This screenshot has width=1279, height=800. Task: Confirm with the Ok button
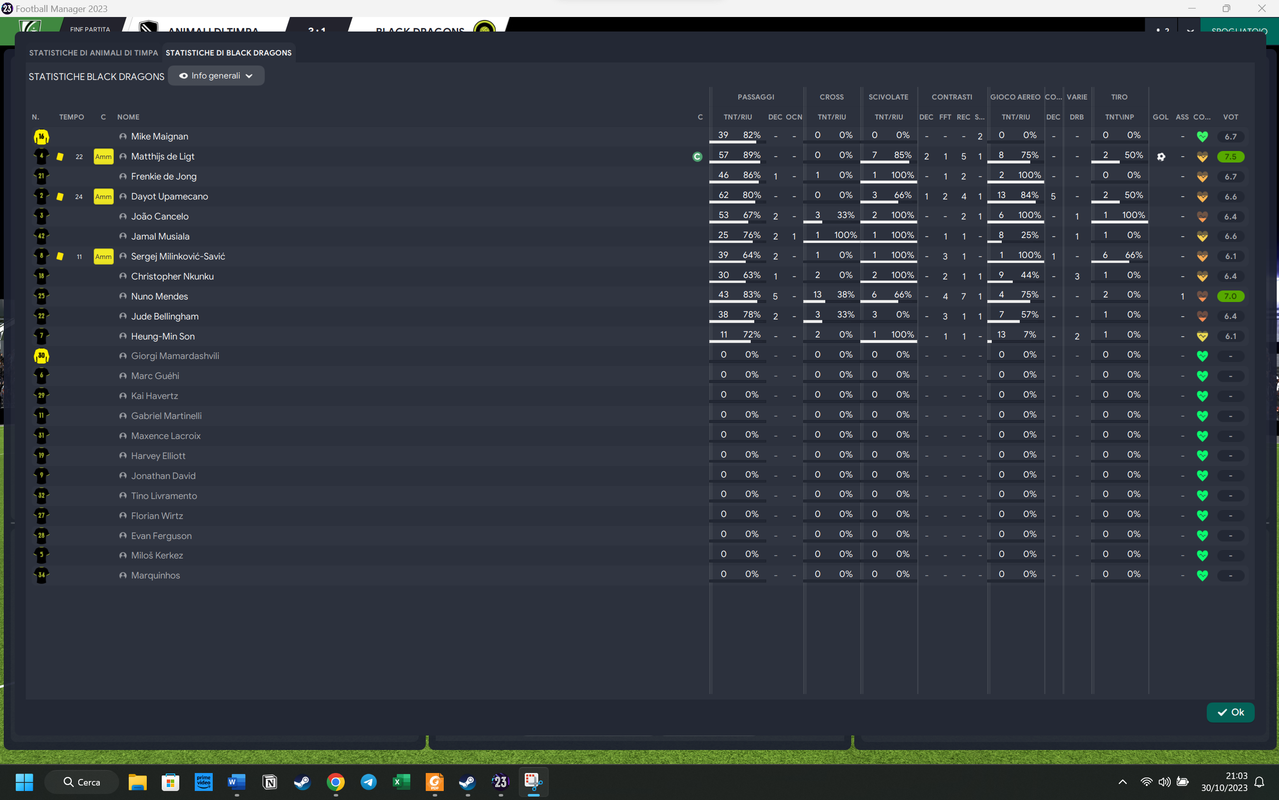coord(1230,712)
